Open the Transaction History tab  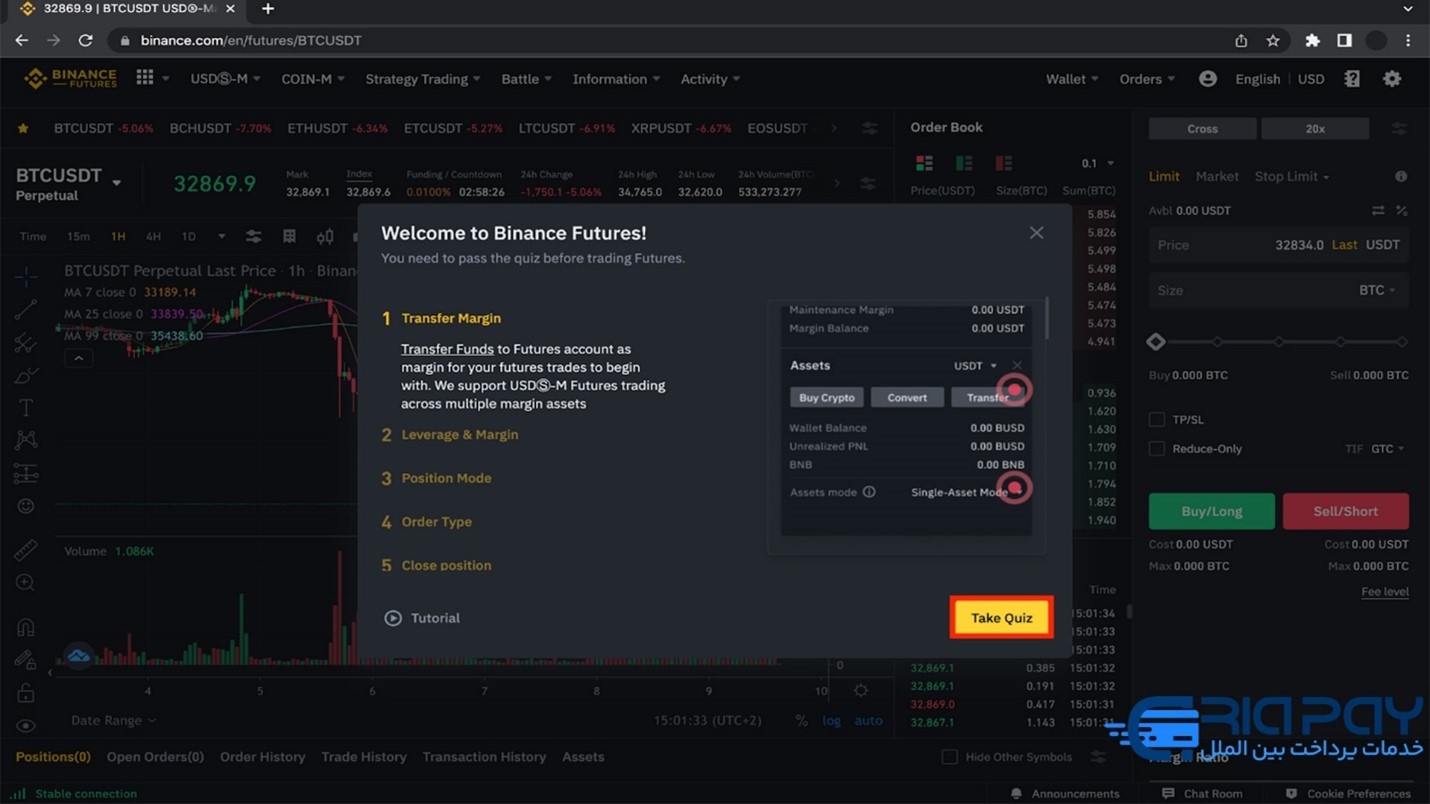pos(484,757)
